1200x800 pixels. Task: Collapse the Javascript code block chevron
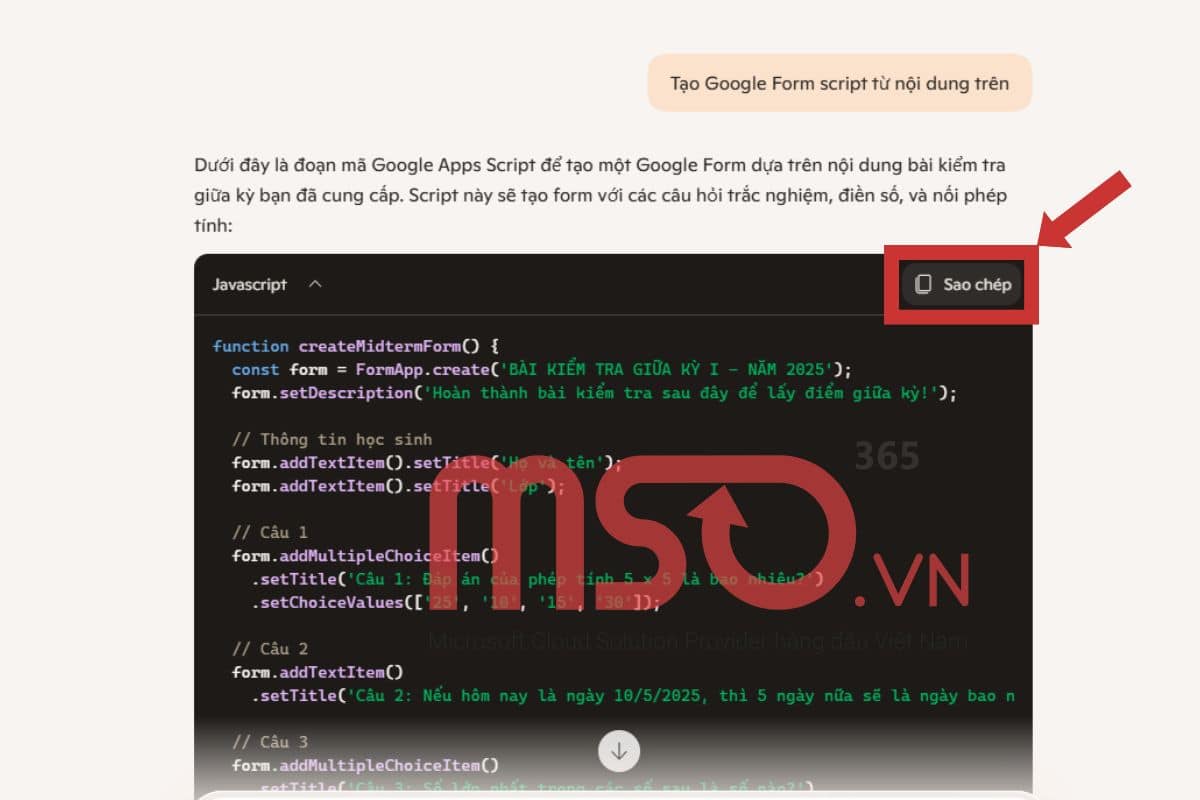tap(315, 284)
